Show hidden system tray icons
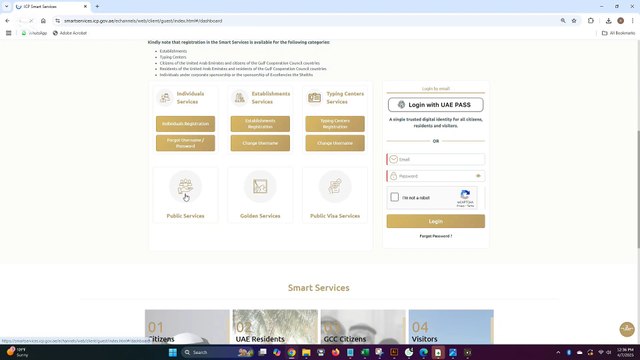 (558, 352)
